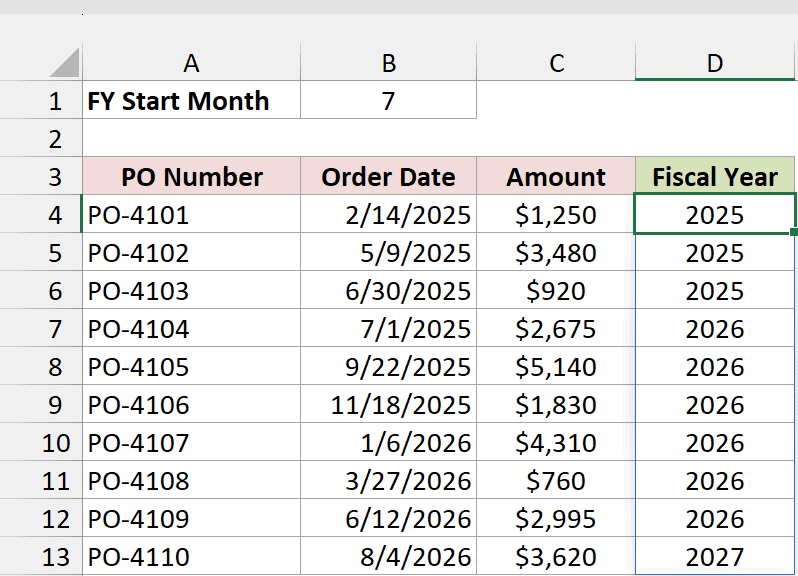Select cell PO-4109
Image resolution: width=798 pixels, height=576 pixels.
pos(191,518)
